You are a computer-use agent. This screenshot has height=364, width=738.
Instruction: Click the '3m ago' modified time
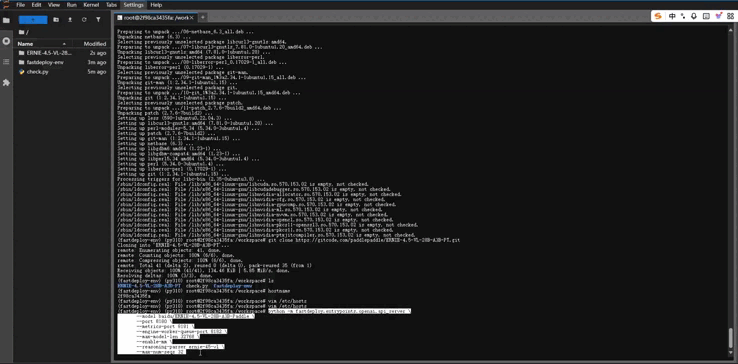click(x=97, y=62)
